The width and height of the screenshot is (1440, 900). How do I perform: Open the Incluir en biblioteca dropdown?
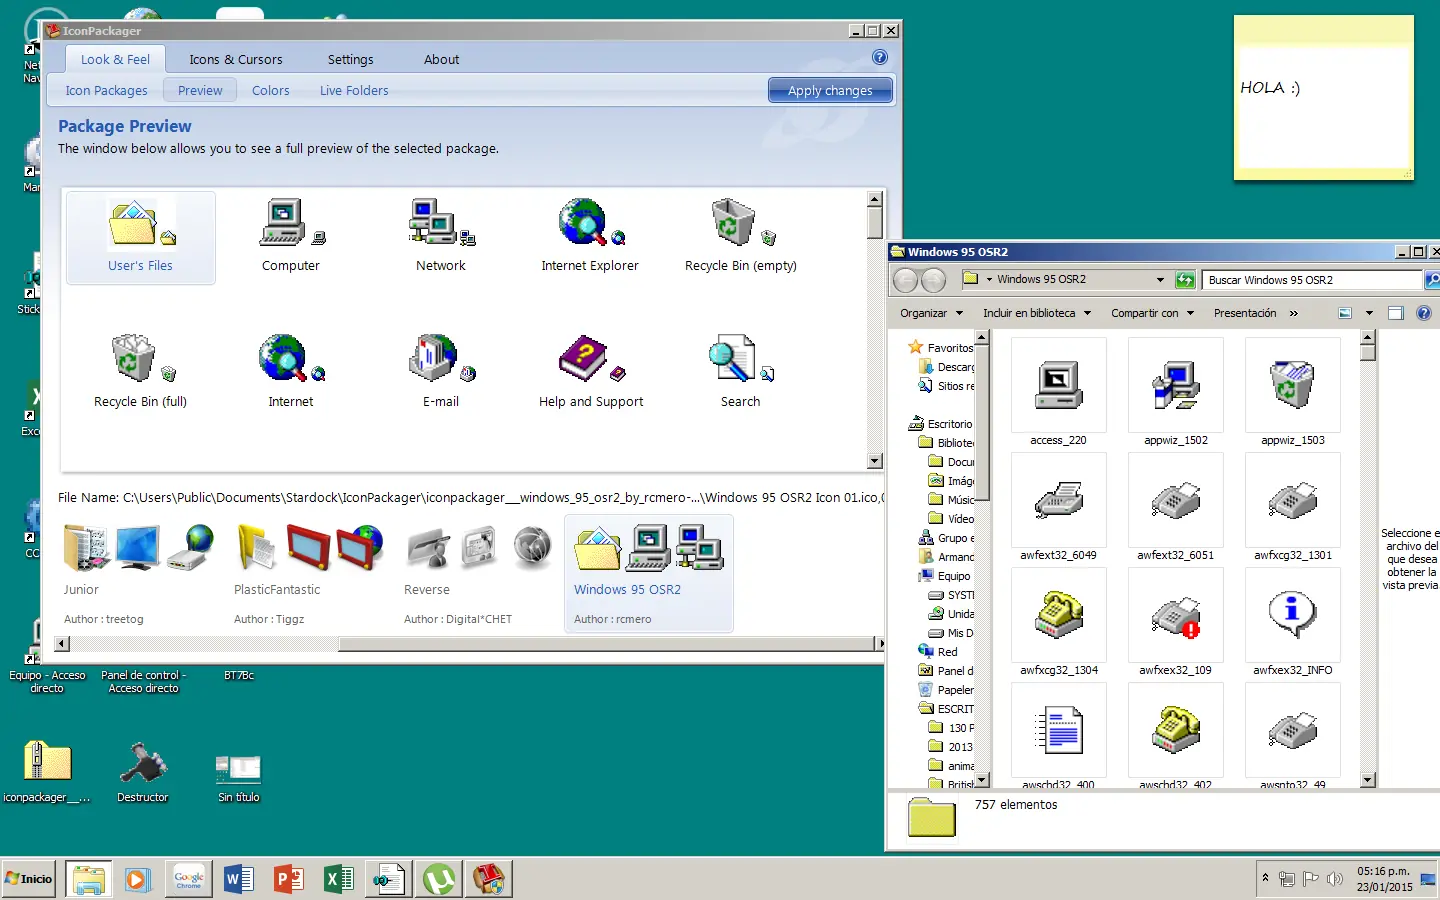pyautogui.click(x=1037, y=313)
